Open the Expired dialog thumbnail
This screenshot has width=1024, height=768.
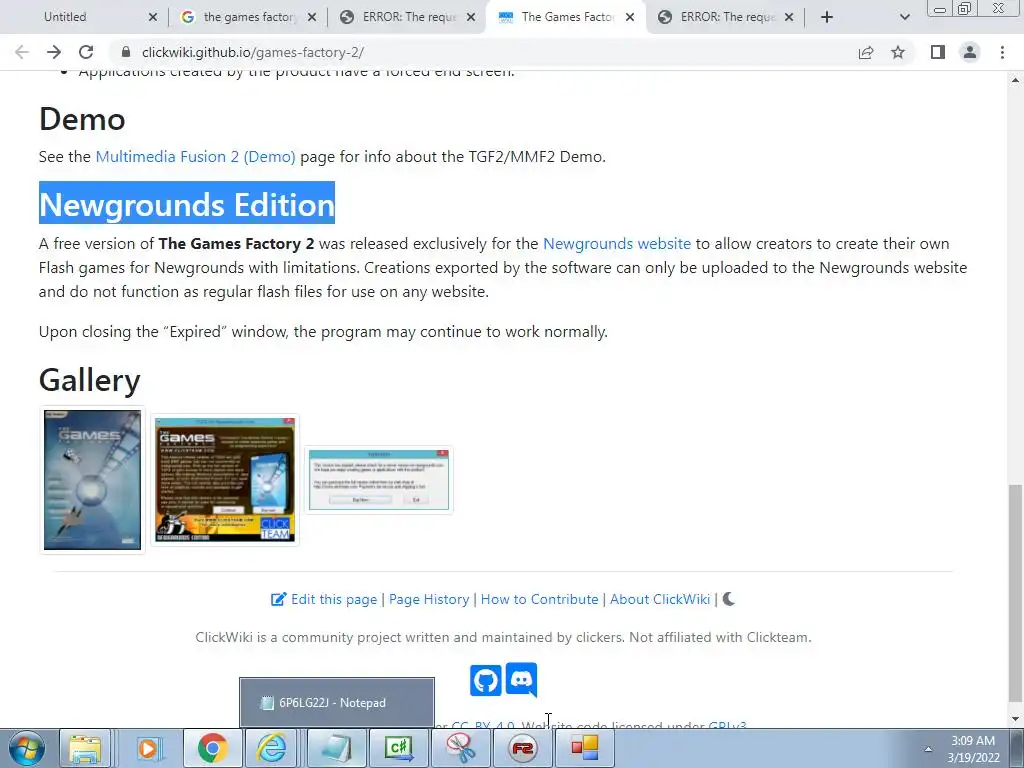[379, 480]
